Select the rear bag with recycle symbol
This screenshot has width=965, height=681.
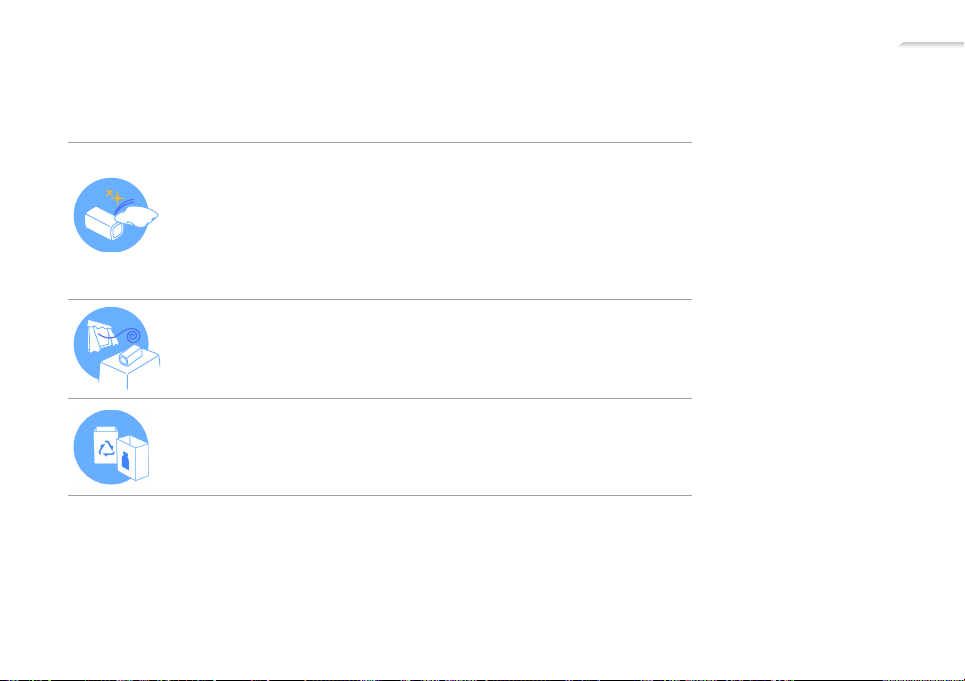(x=105, y=446)
